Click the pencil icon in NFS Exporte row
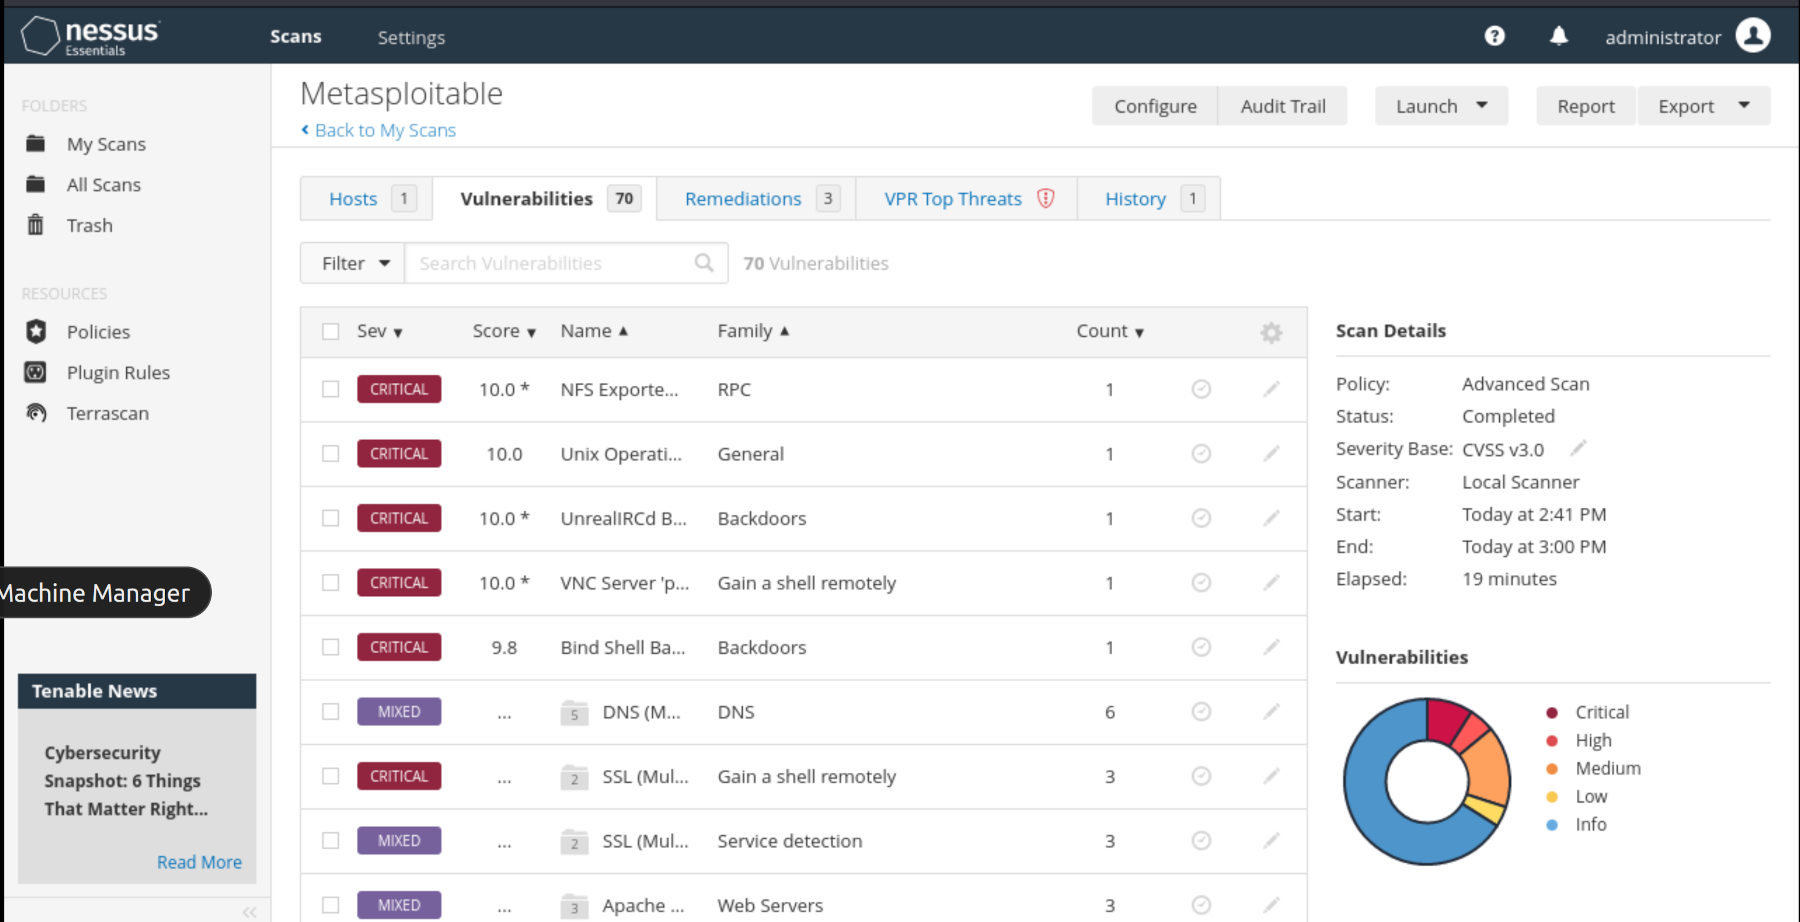This screenshot has height=922, width=1800. (1271, 389)
